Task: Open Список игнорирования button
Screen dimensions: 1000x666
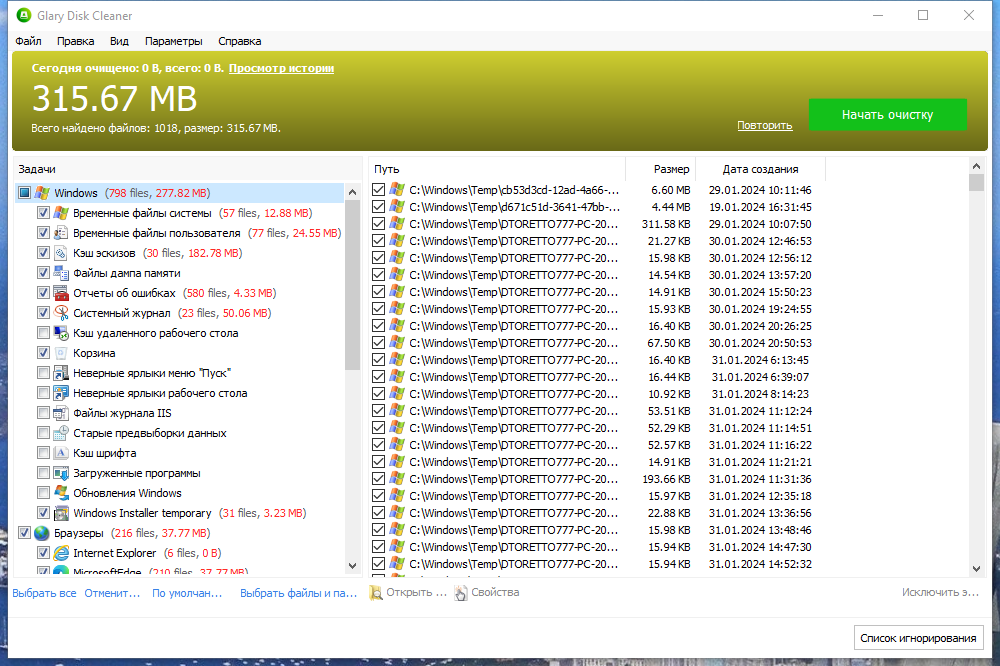Action: tap(918, 638)
